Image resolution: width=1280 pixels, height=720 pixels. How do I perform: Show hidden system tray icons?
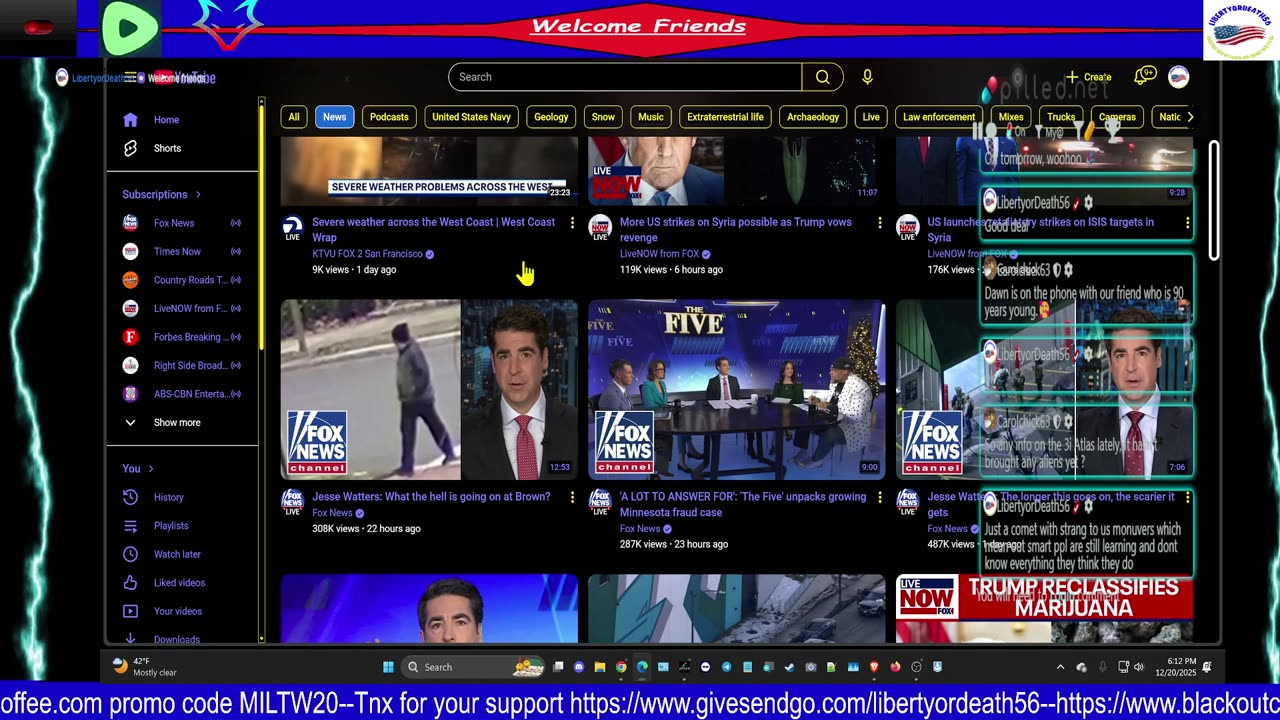(1060, 667)
